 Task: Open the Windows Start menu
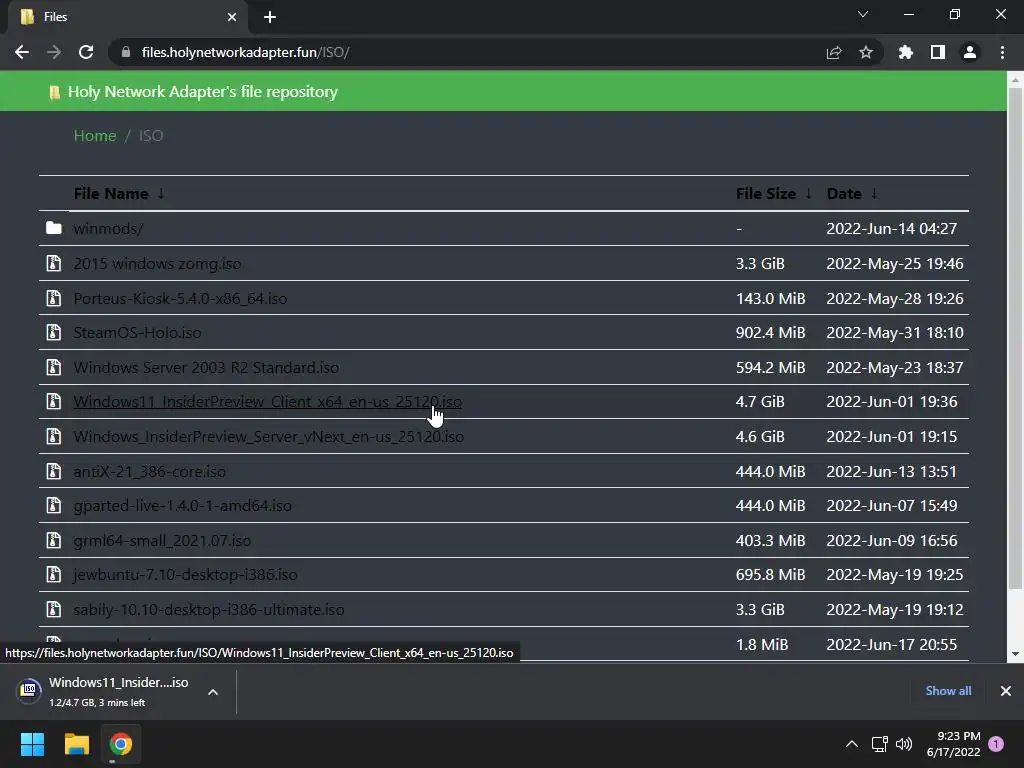pyautogui.click(x=32, y=744)
